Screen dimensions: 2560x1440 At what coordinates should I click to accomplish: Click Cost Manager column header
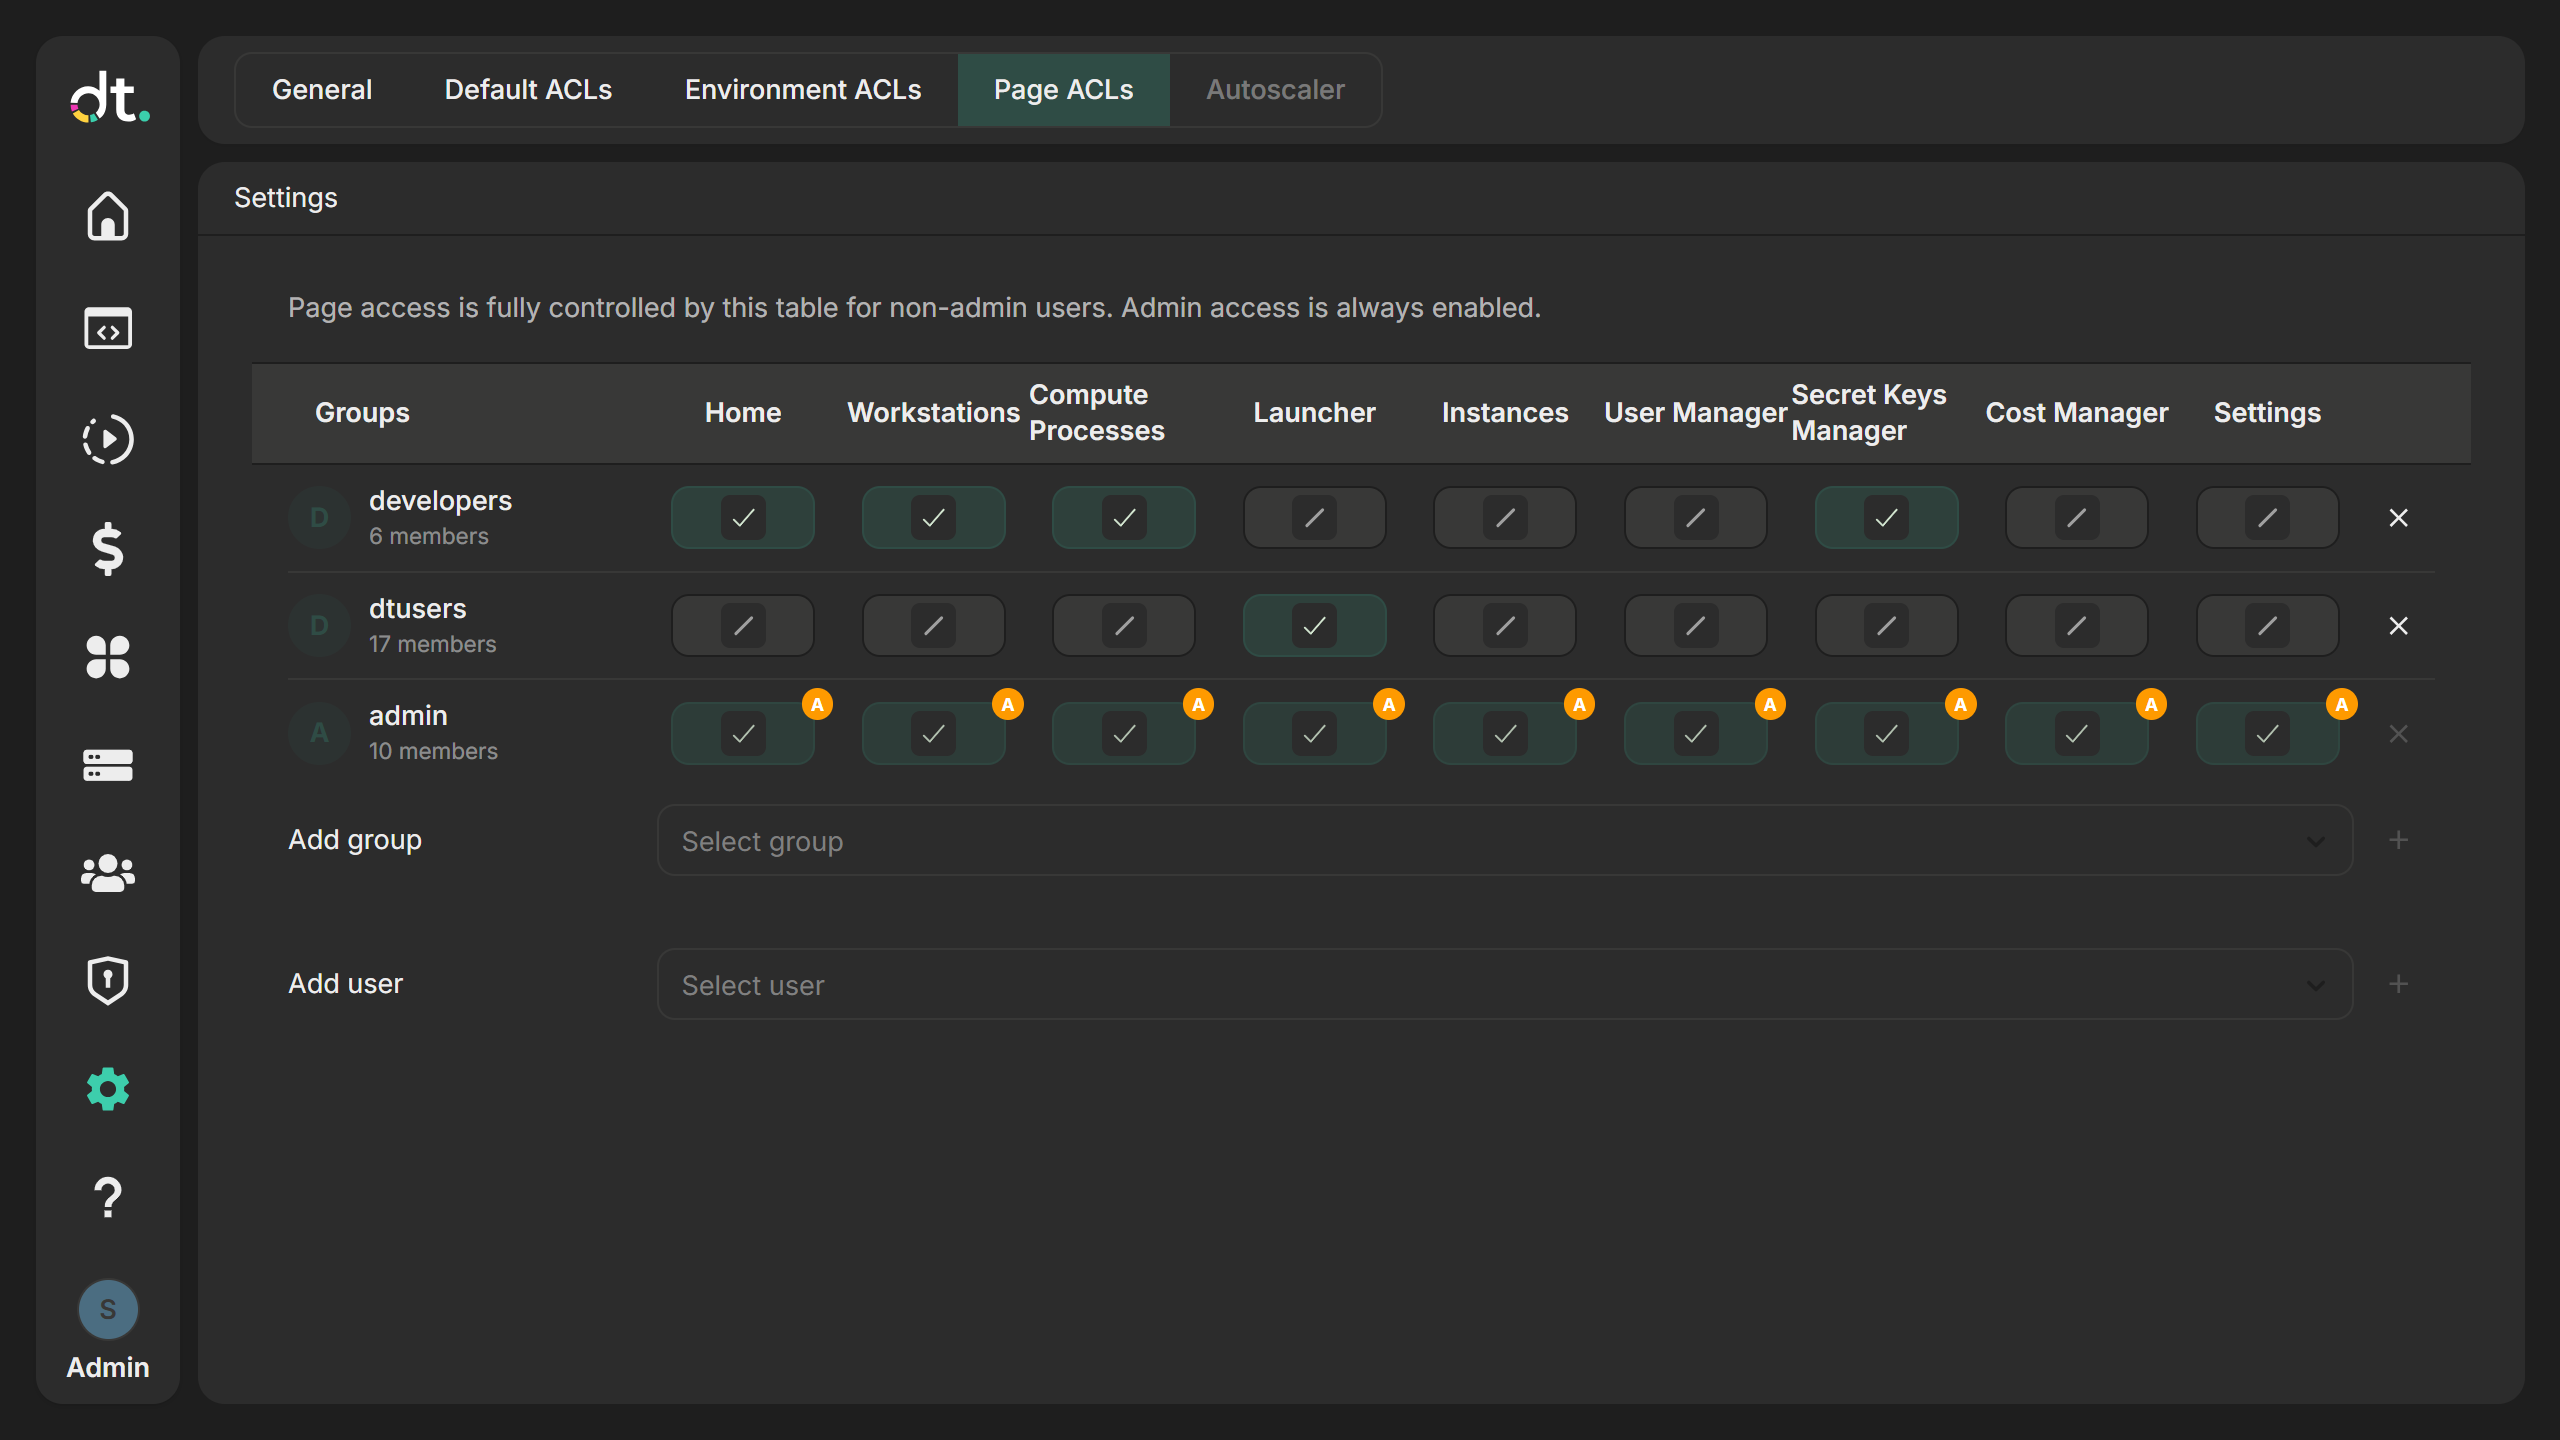[x=2077, y=413]
